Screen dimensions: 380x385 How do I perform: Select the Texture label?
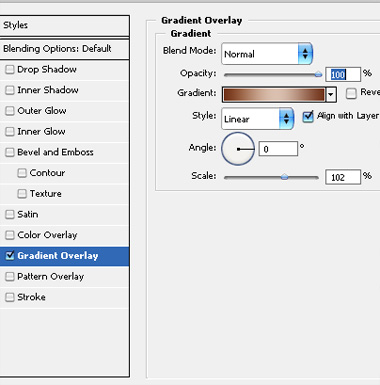[46, 194]
